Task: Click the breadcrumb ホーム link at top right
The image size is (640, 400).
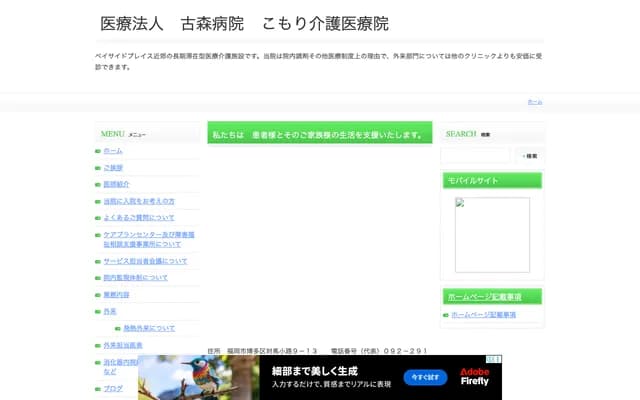Action: coord(535,102)
